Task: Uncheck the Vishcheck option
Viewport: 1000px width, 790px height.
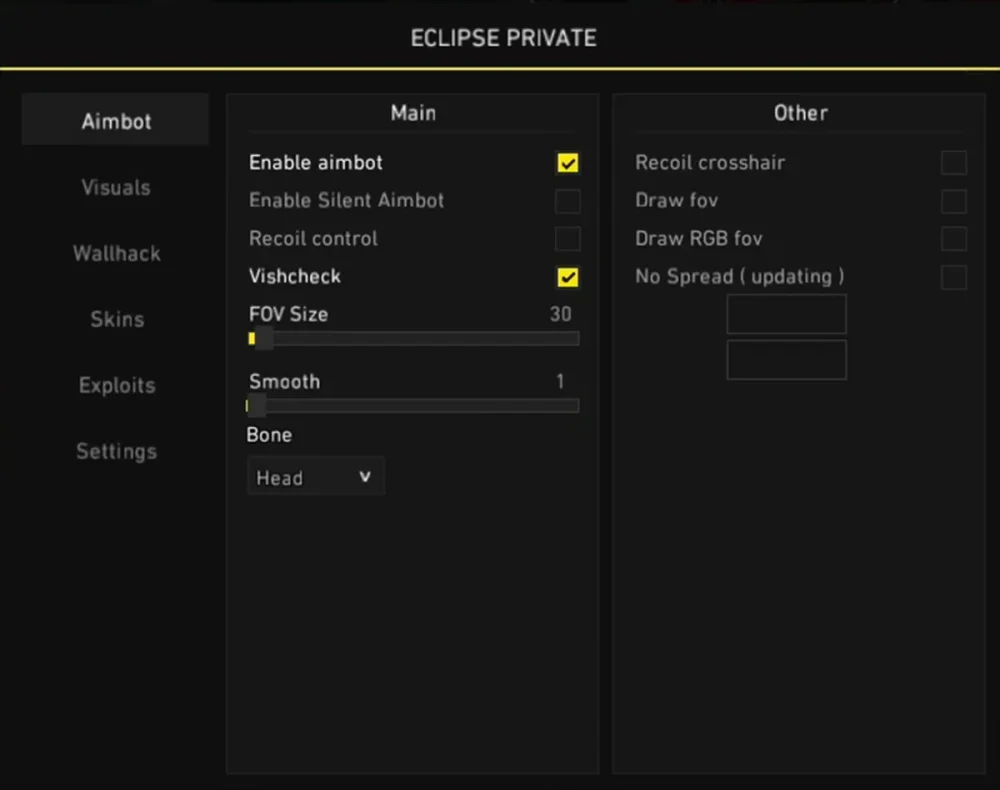Action: [567, 277]
